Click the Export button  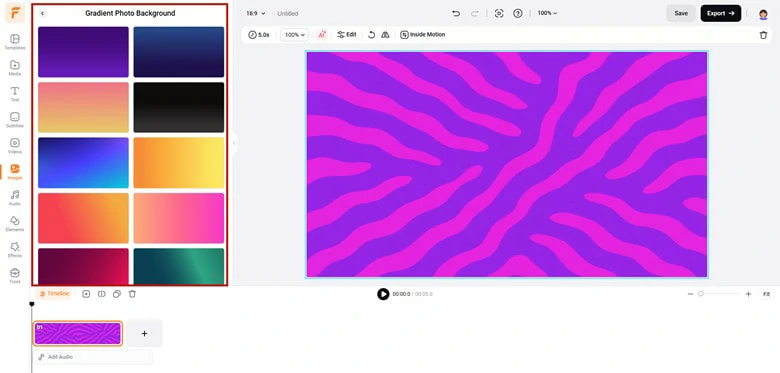(x=721, y=13)
